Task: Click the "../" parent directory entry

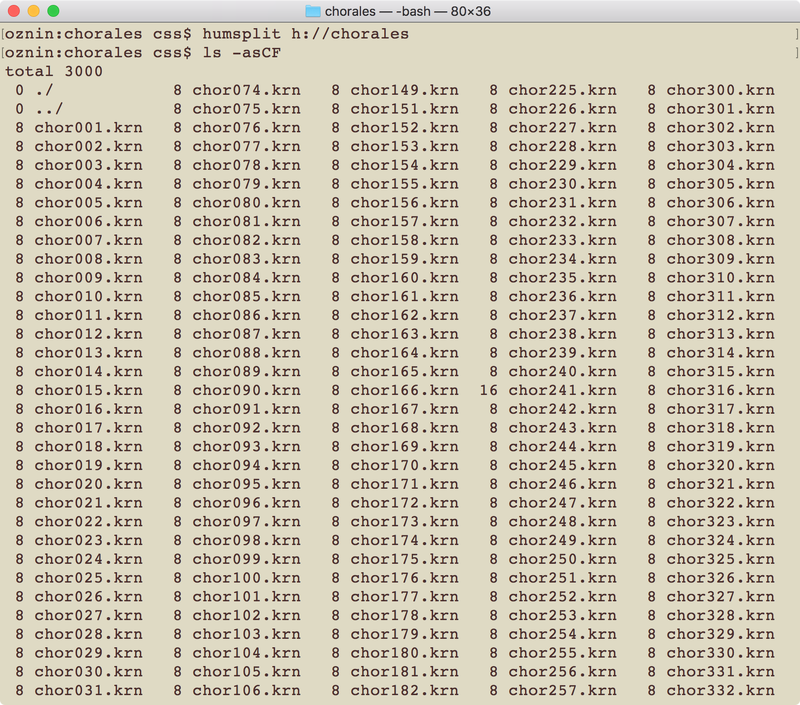Action: 46,109
